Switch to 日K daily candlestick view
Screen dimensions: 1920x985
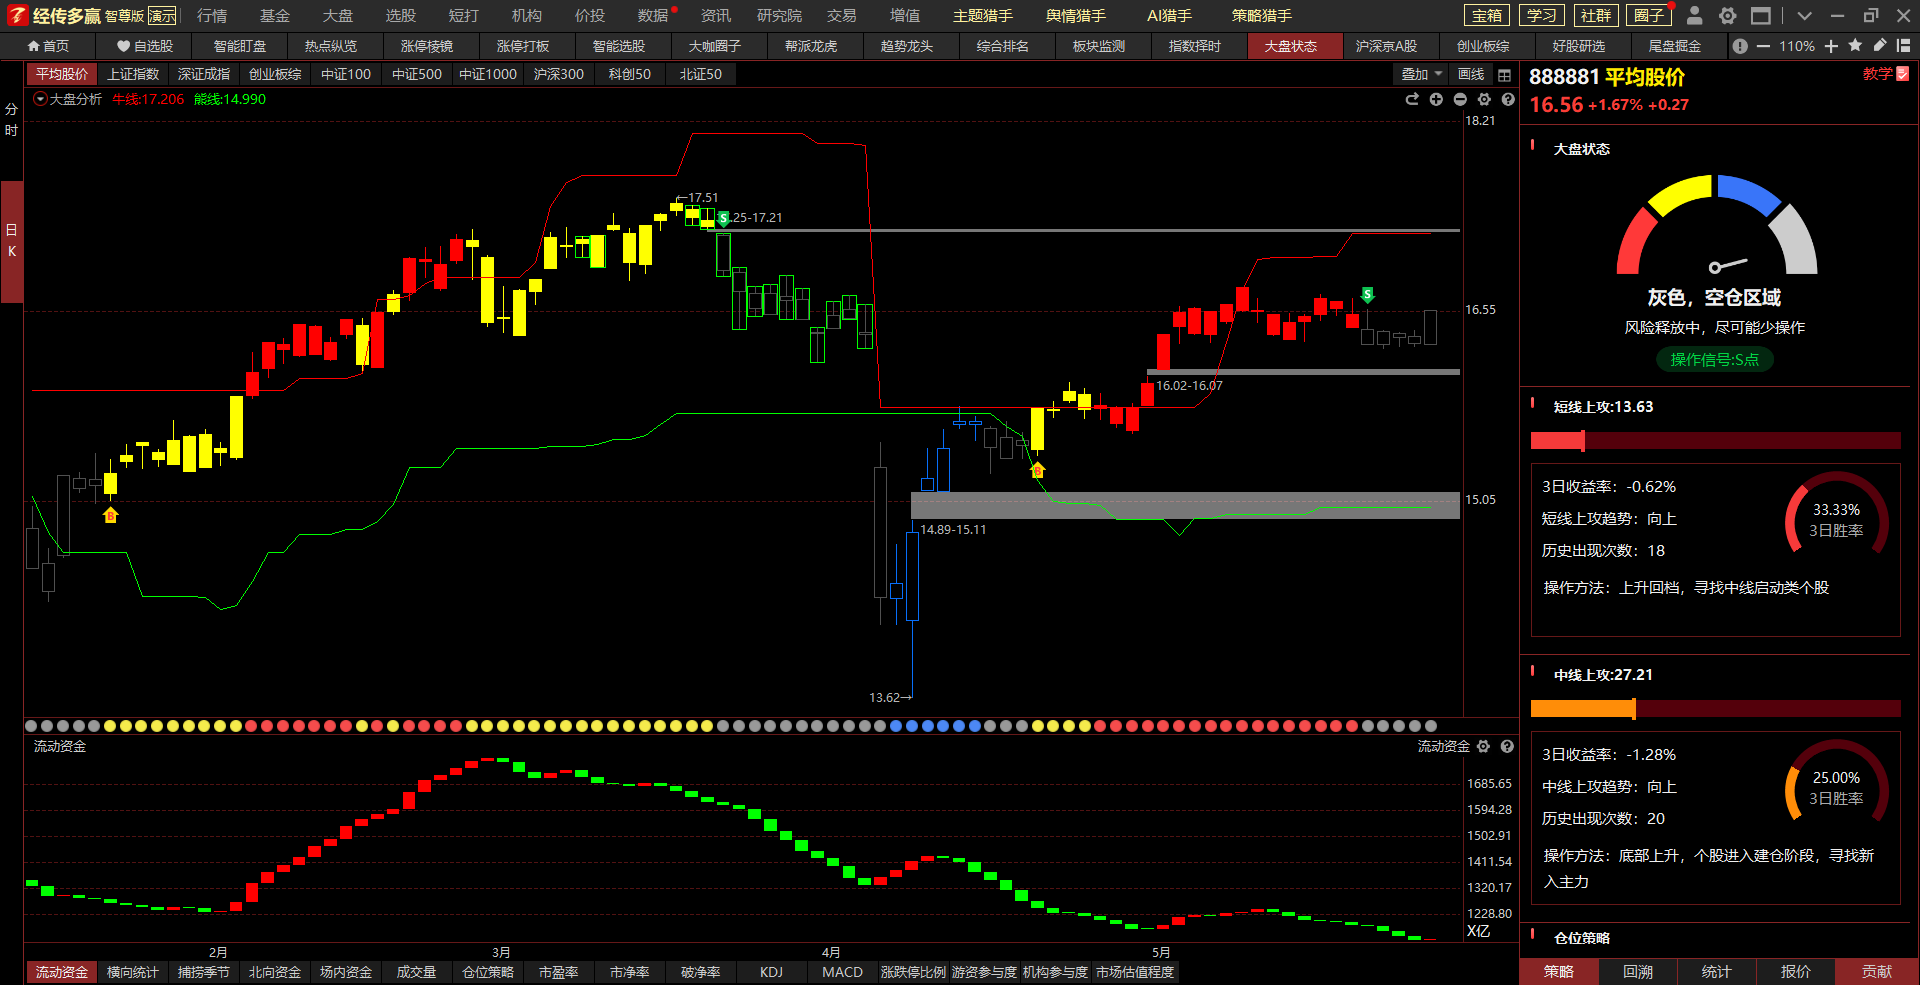(x=11, y=241)
